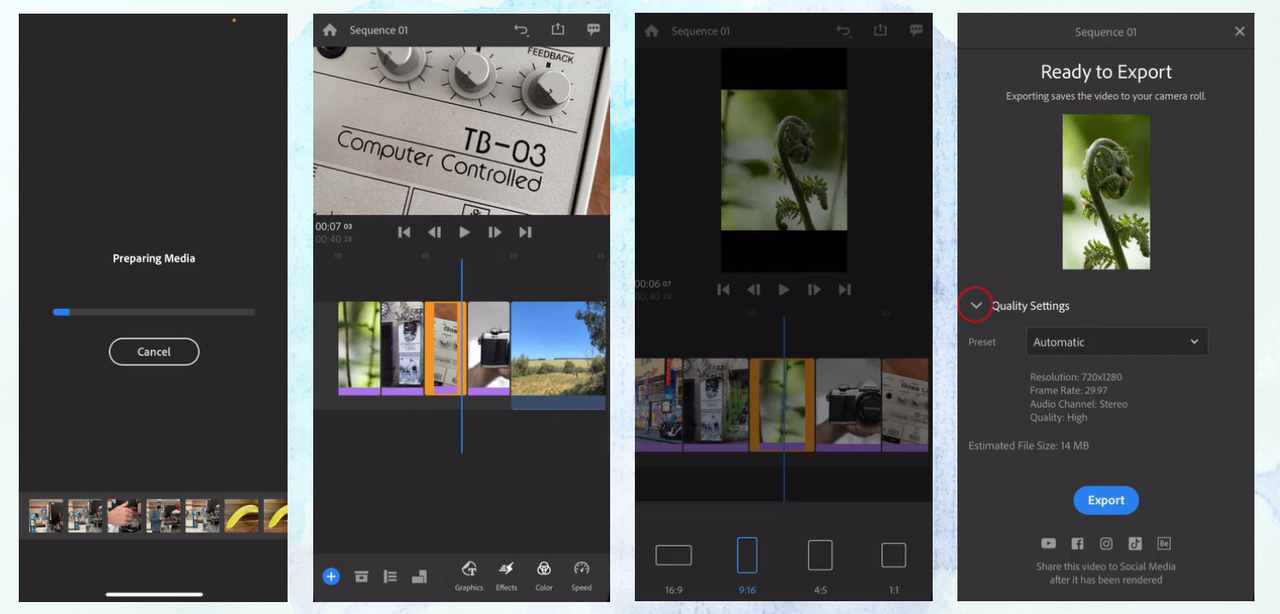Image resolution: width=1280 pixels, height=614 pixels.
Task: Skip to end under the fern preview
Action: pos(845,290)
